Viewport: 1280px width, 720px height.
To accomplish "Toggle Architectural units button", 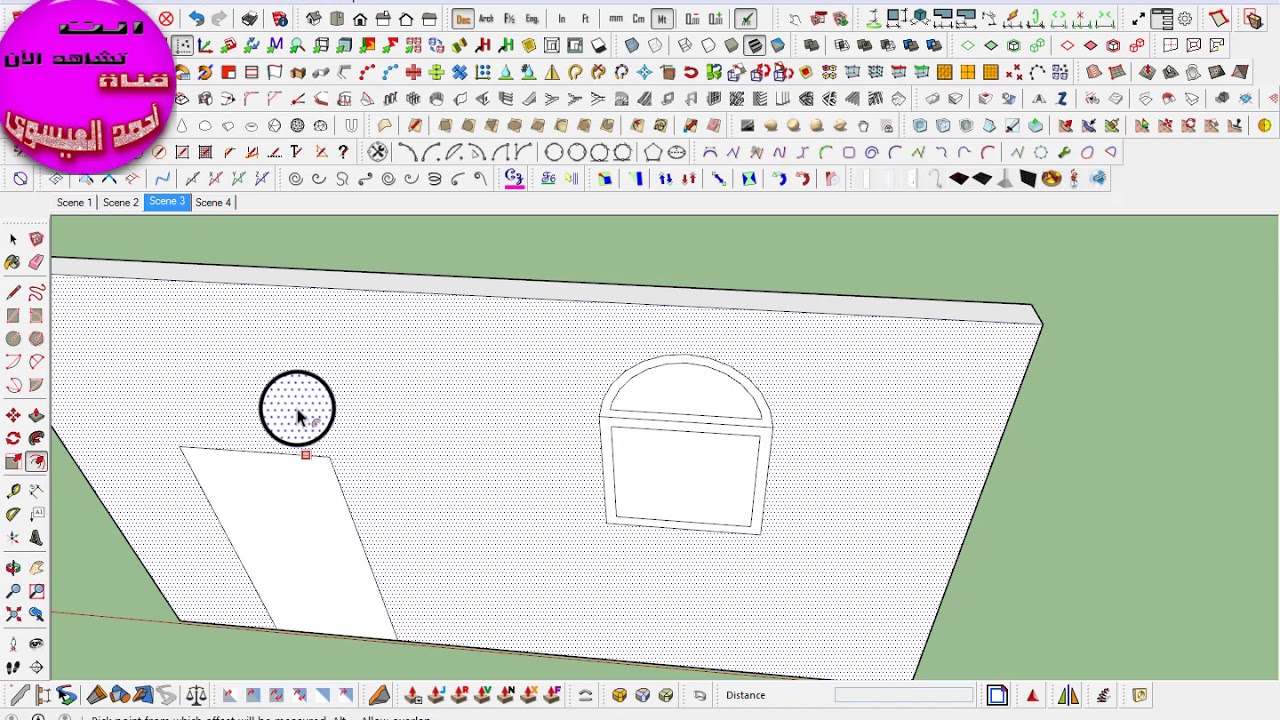I will 486,19.
